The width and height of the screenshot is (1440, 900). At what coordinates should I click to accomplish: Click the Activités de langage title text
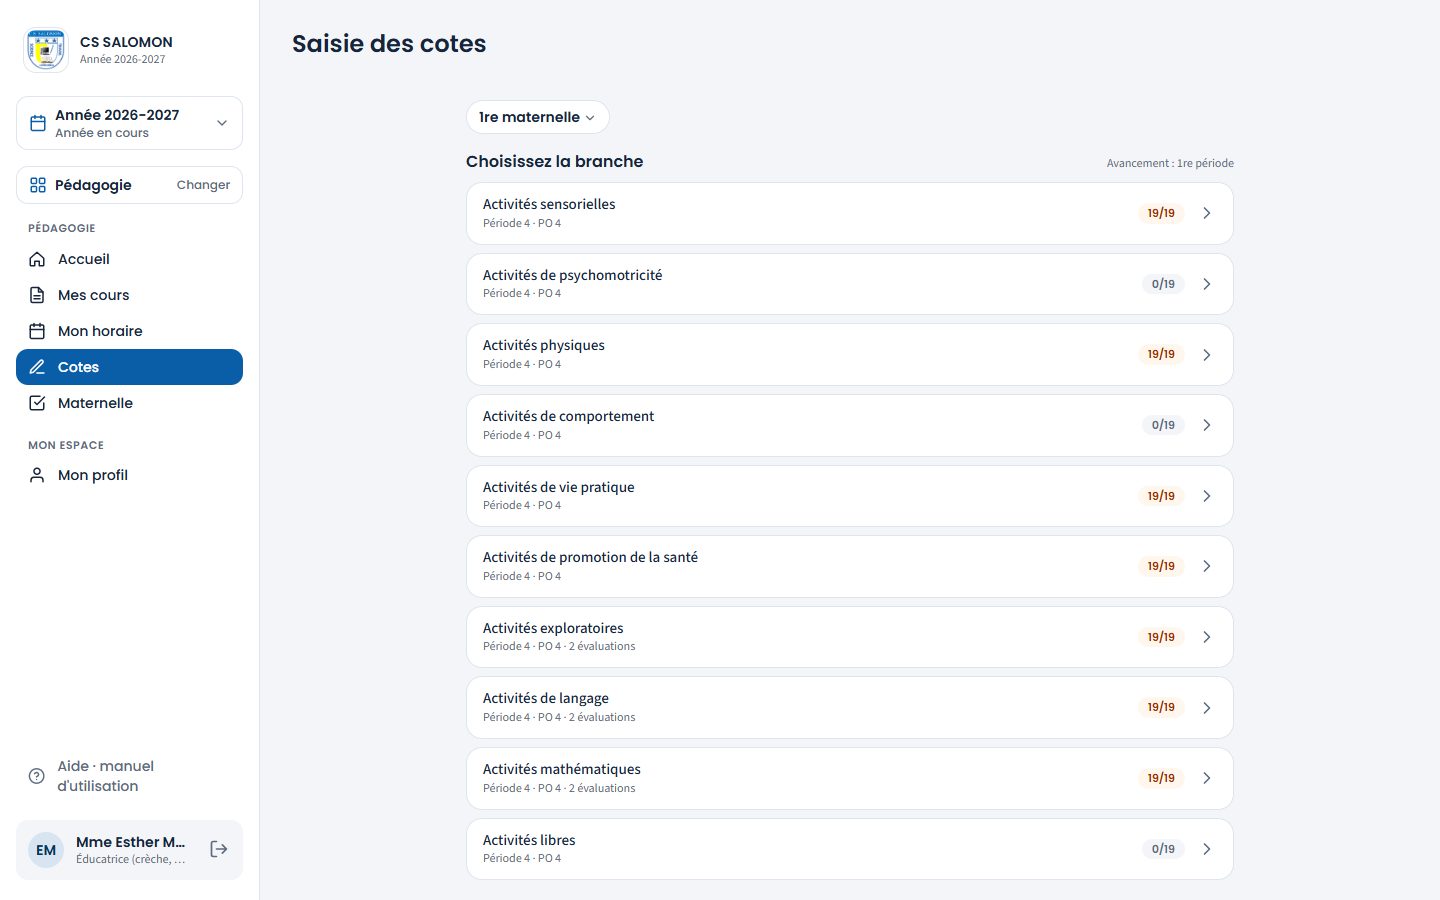546,698
